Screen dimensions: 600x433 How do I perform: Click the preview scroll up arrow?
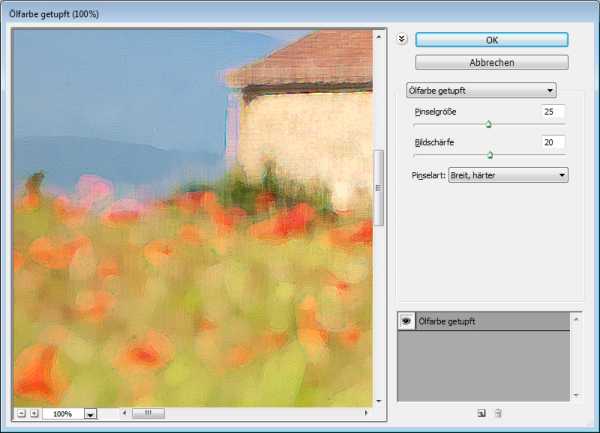[x=379, y=37]
